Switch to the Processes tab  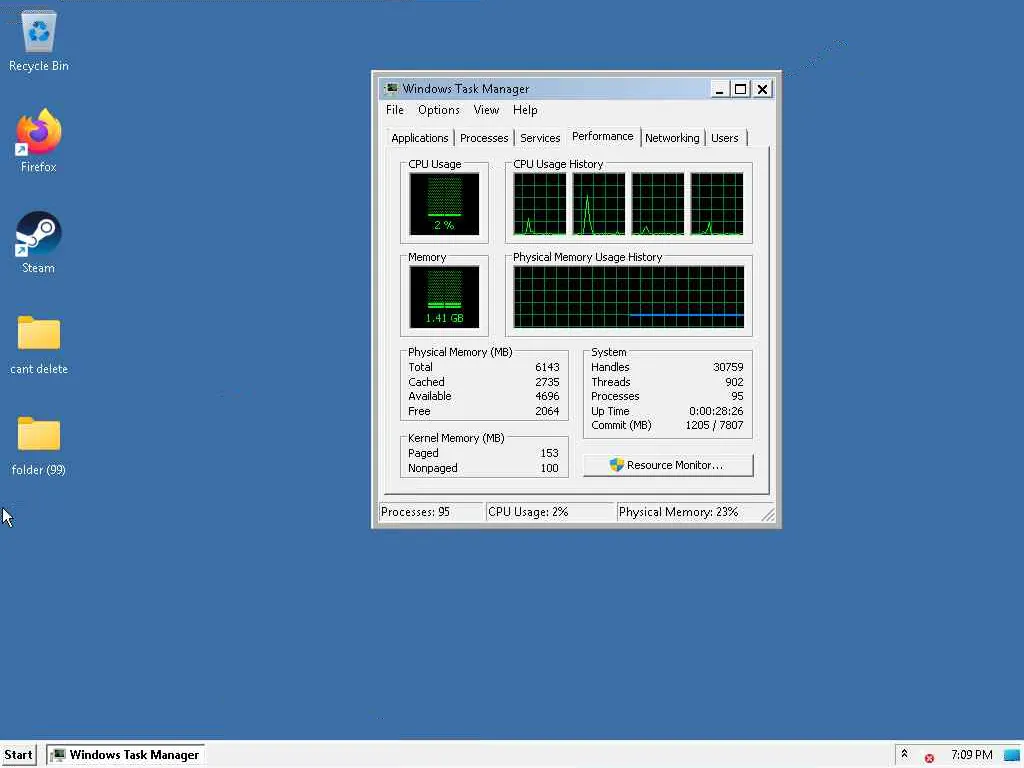click(484, 138)
